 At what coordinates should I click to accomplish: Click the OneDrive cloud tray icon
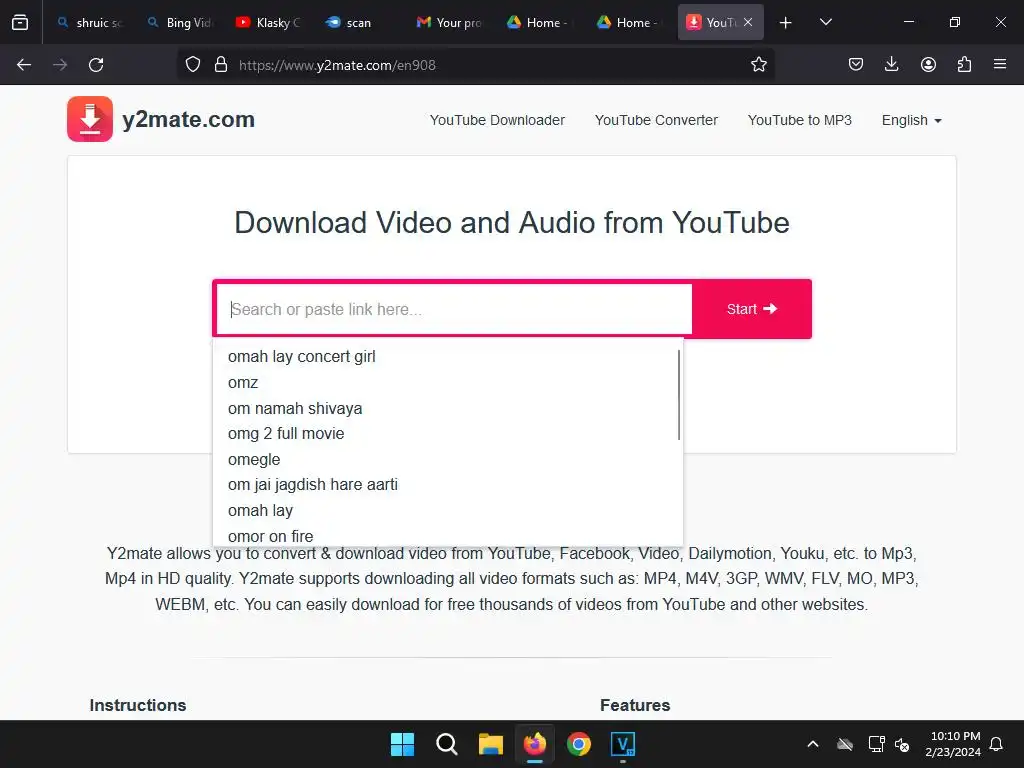coord(845,744)
